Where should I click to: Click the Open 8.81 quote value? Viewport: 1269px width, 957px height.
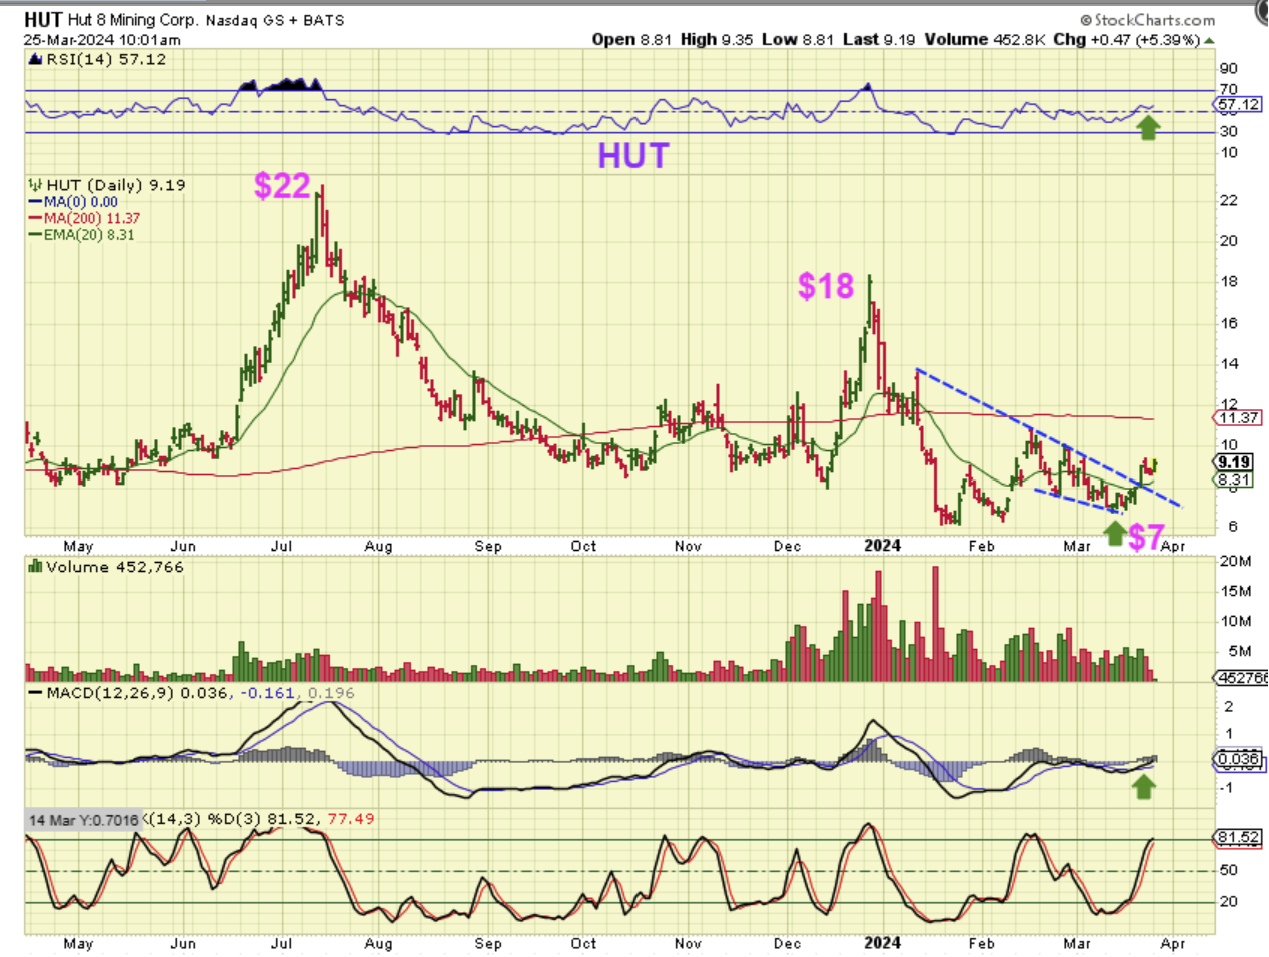point(632,40)
